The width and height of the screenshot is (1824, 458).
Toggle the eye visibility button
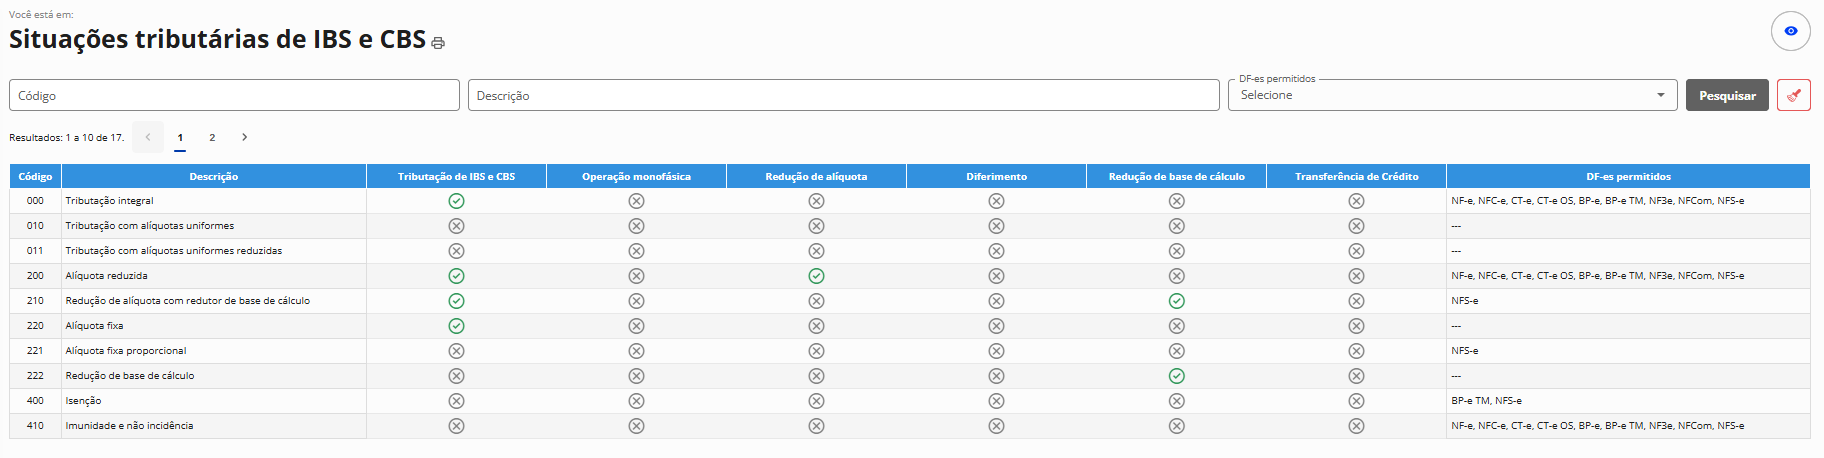tap(1790, 31)
